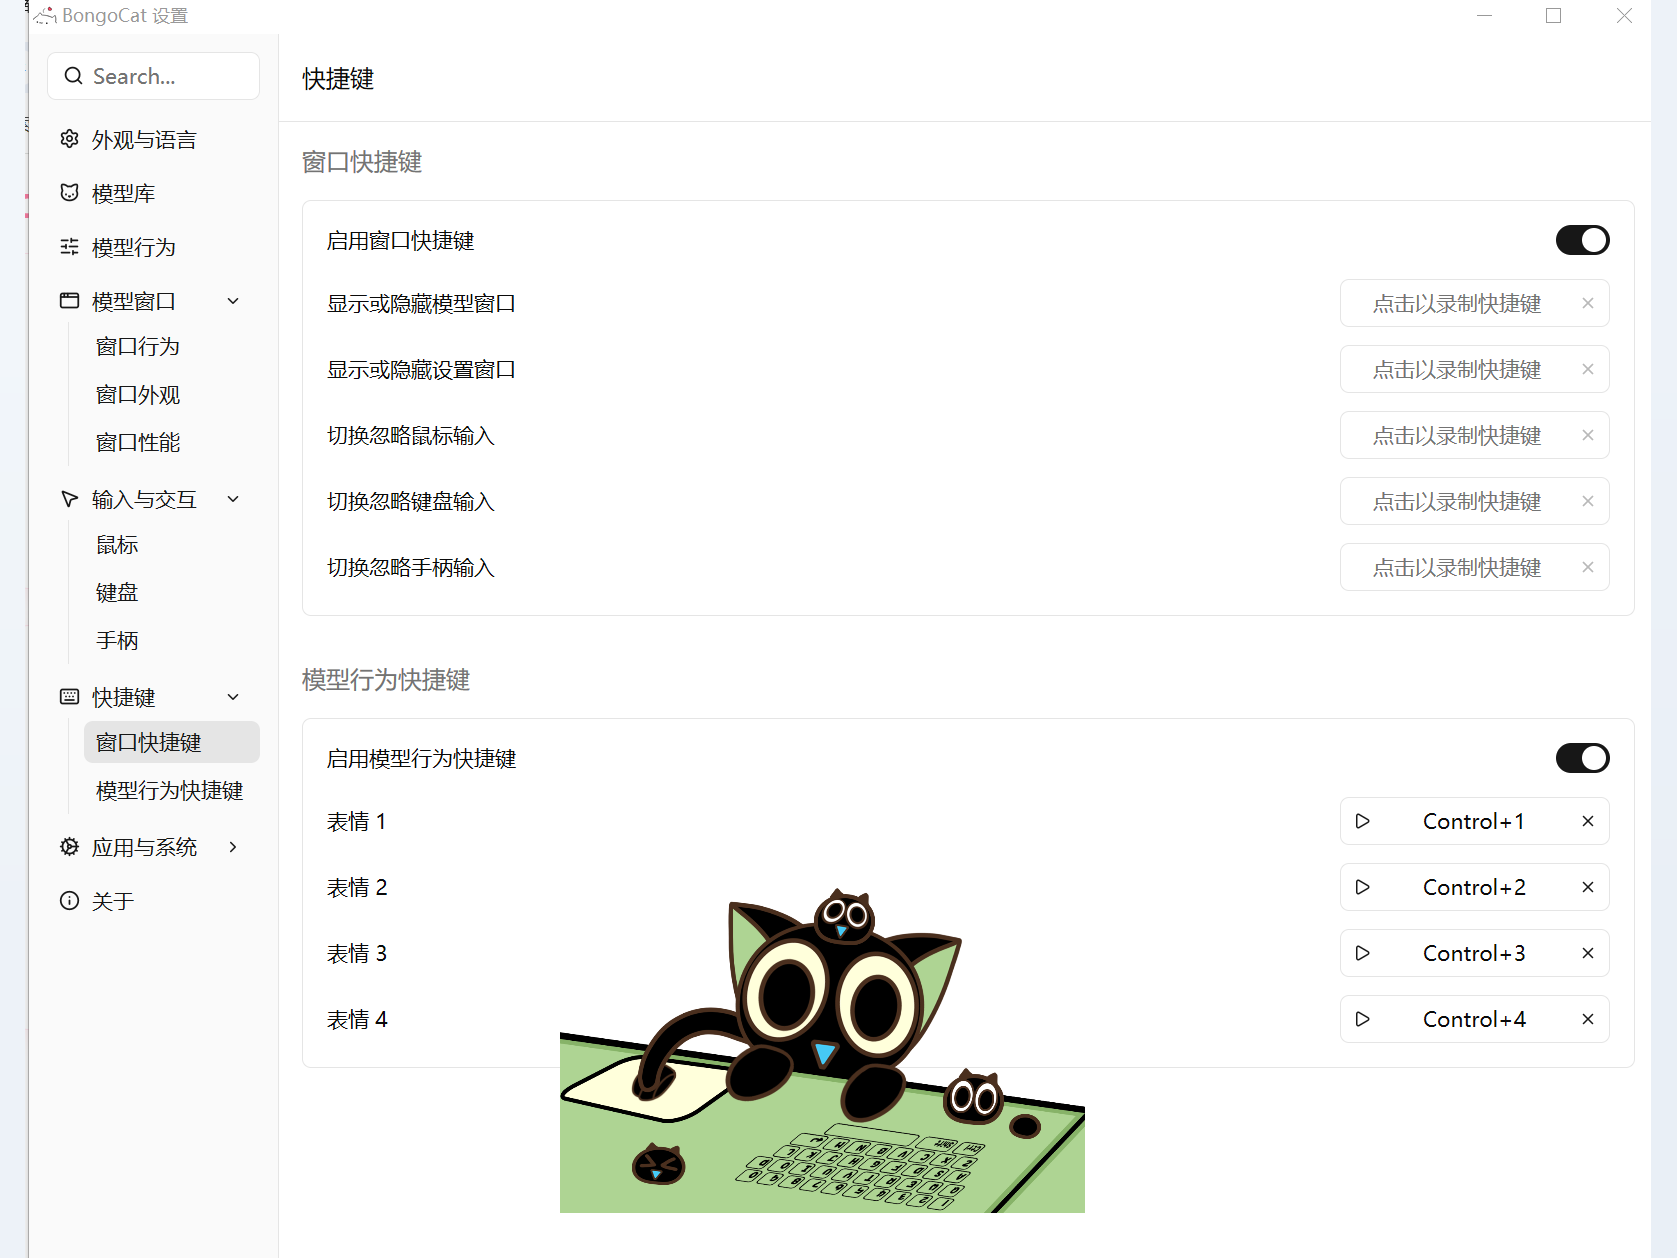1677x1258 pixels.
Task: Toggle 启用窗口快捷键 switch
Action: pyautogui.click(x=1583, y=240)
